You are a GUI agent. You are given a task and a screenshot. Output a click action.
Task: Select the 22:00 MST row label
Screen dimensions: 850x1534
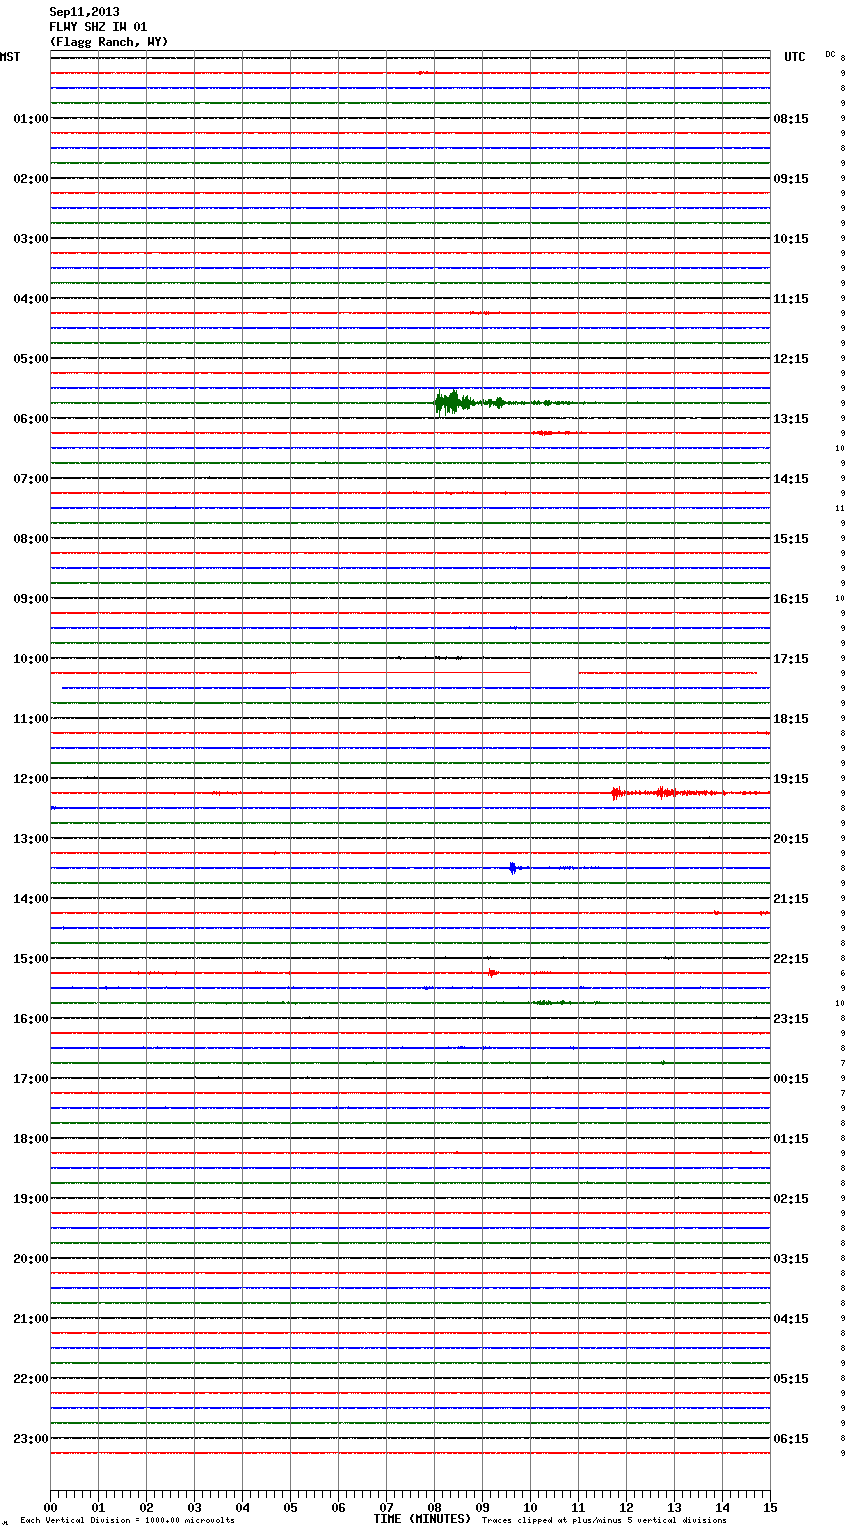pyautogui.click(x=31, y=1379)
